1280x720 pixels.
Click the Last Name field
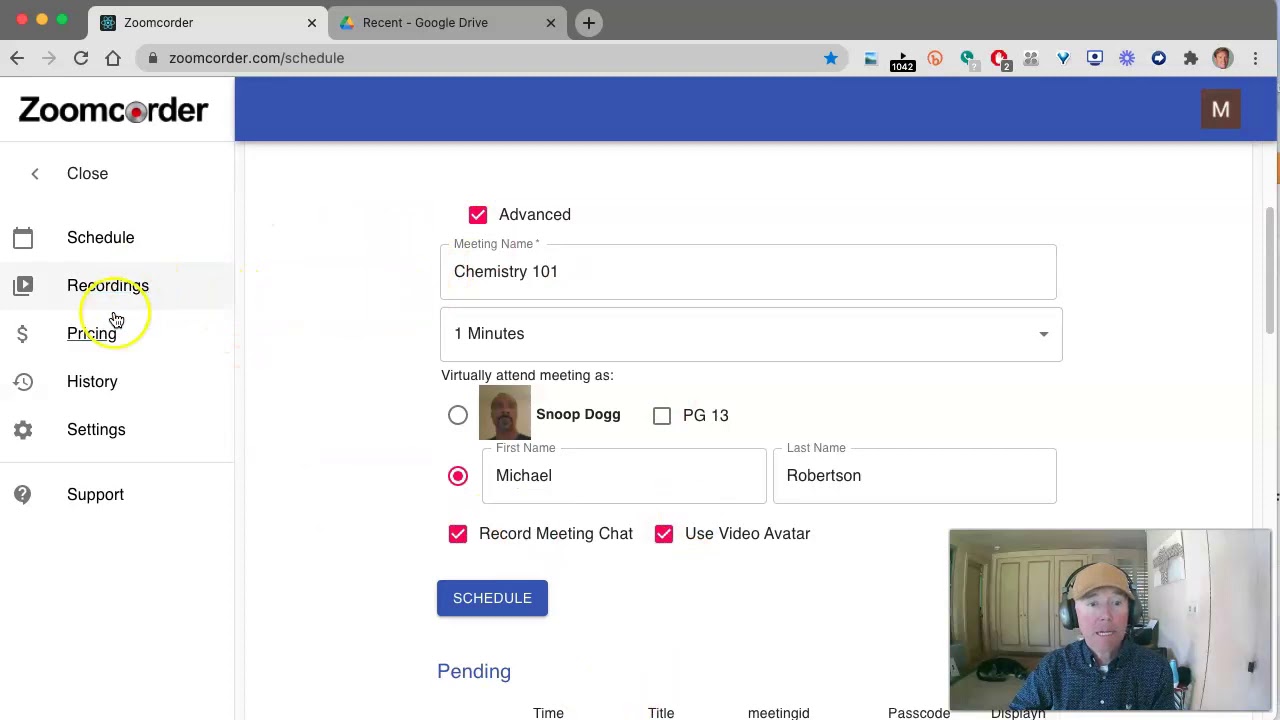pos(915,476)
